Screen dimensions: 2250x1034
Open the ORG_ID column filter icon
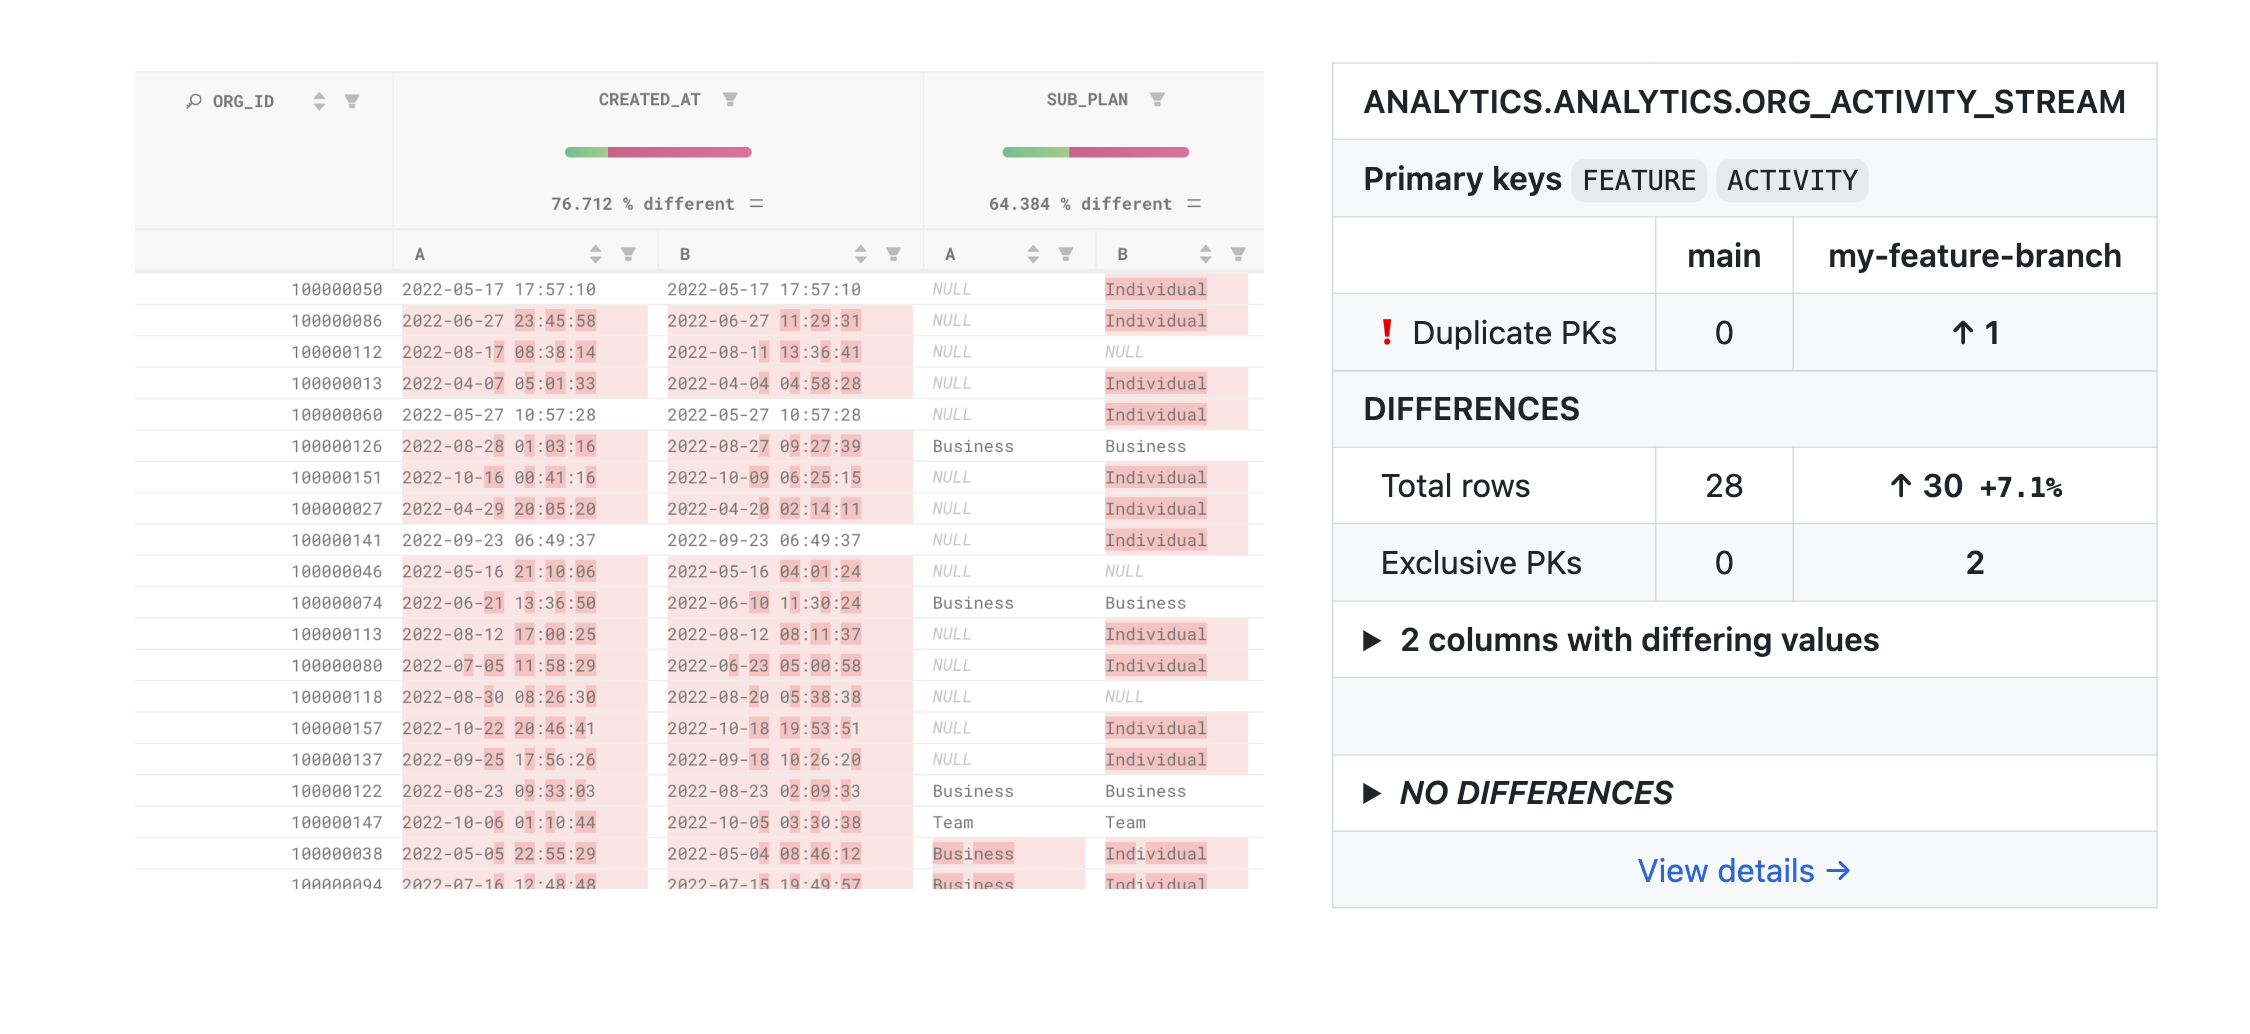pyautogui.click(x=352, y=101)
